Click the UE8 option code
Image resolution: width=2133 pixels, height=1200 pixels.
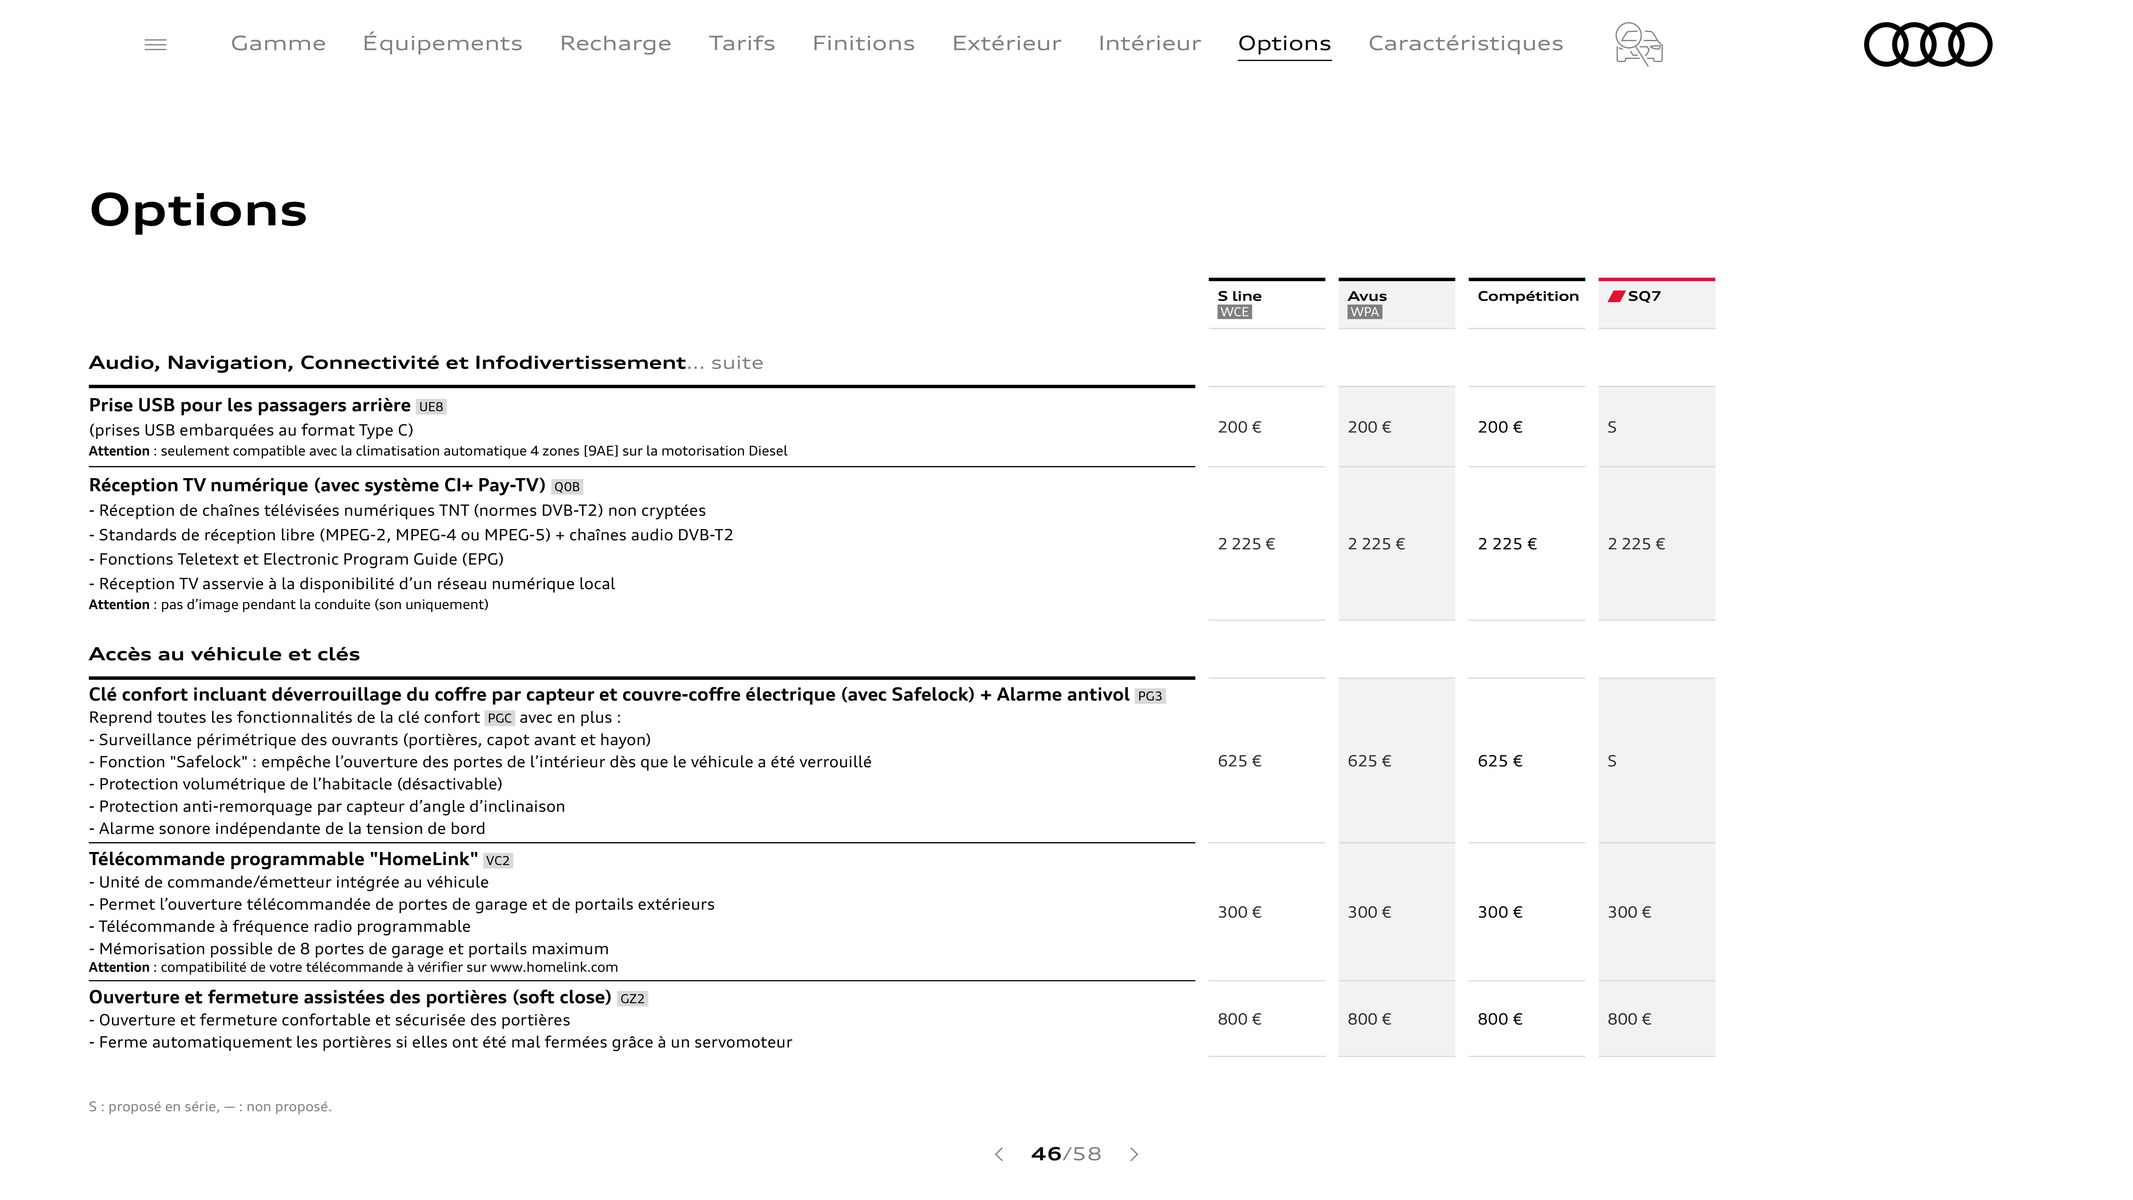(x=431, y=407)
